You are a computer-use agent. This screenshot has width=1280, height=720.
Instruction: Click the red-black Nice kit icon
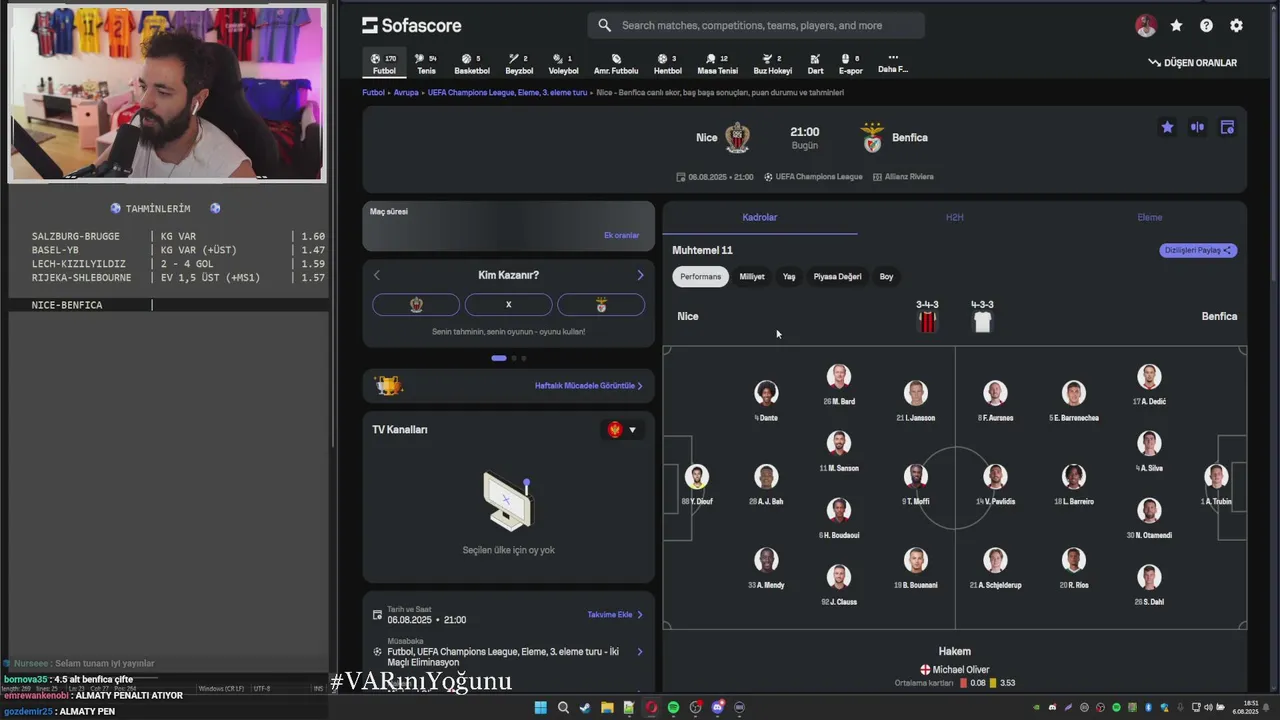pyautogui.click(x=927, y=321)
